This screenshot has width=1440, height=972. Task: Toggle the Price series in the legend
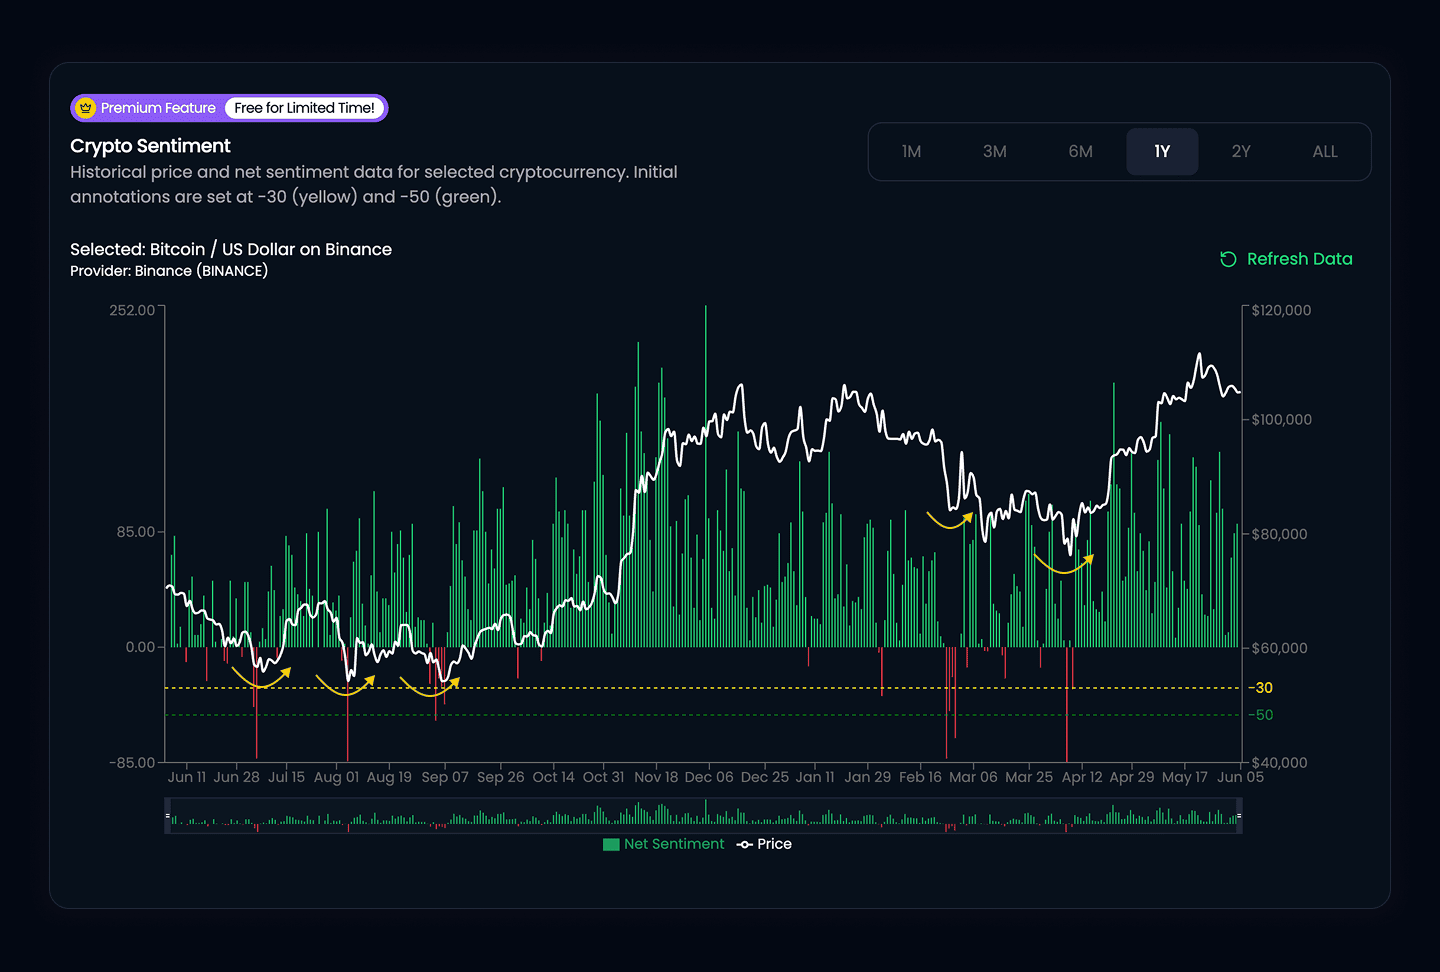click(x=764, y=844)
